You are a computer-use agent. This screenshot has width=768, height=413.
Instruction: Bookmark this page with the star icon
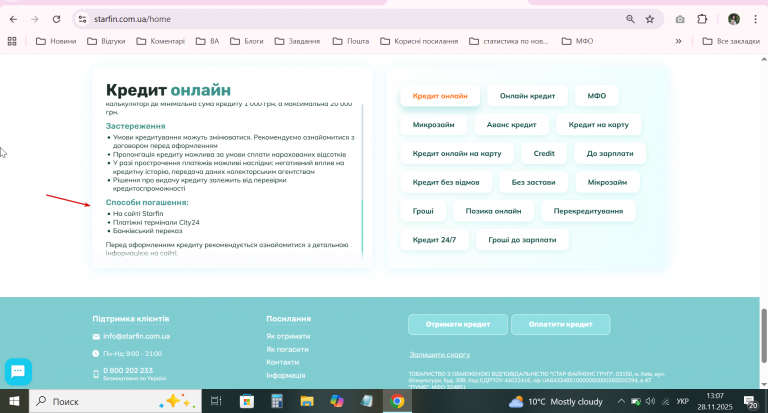650,19
